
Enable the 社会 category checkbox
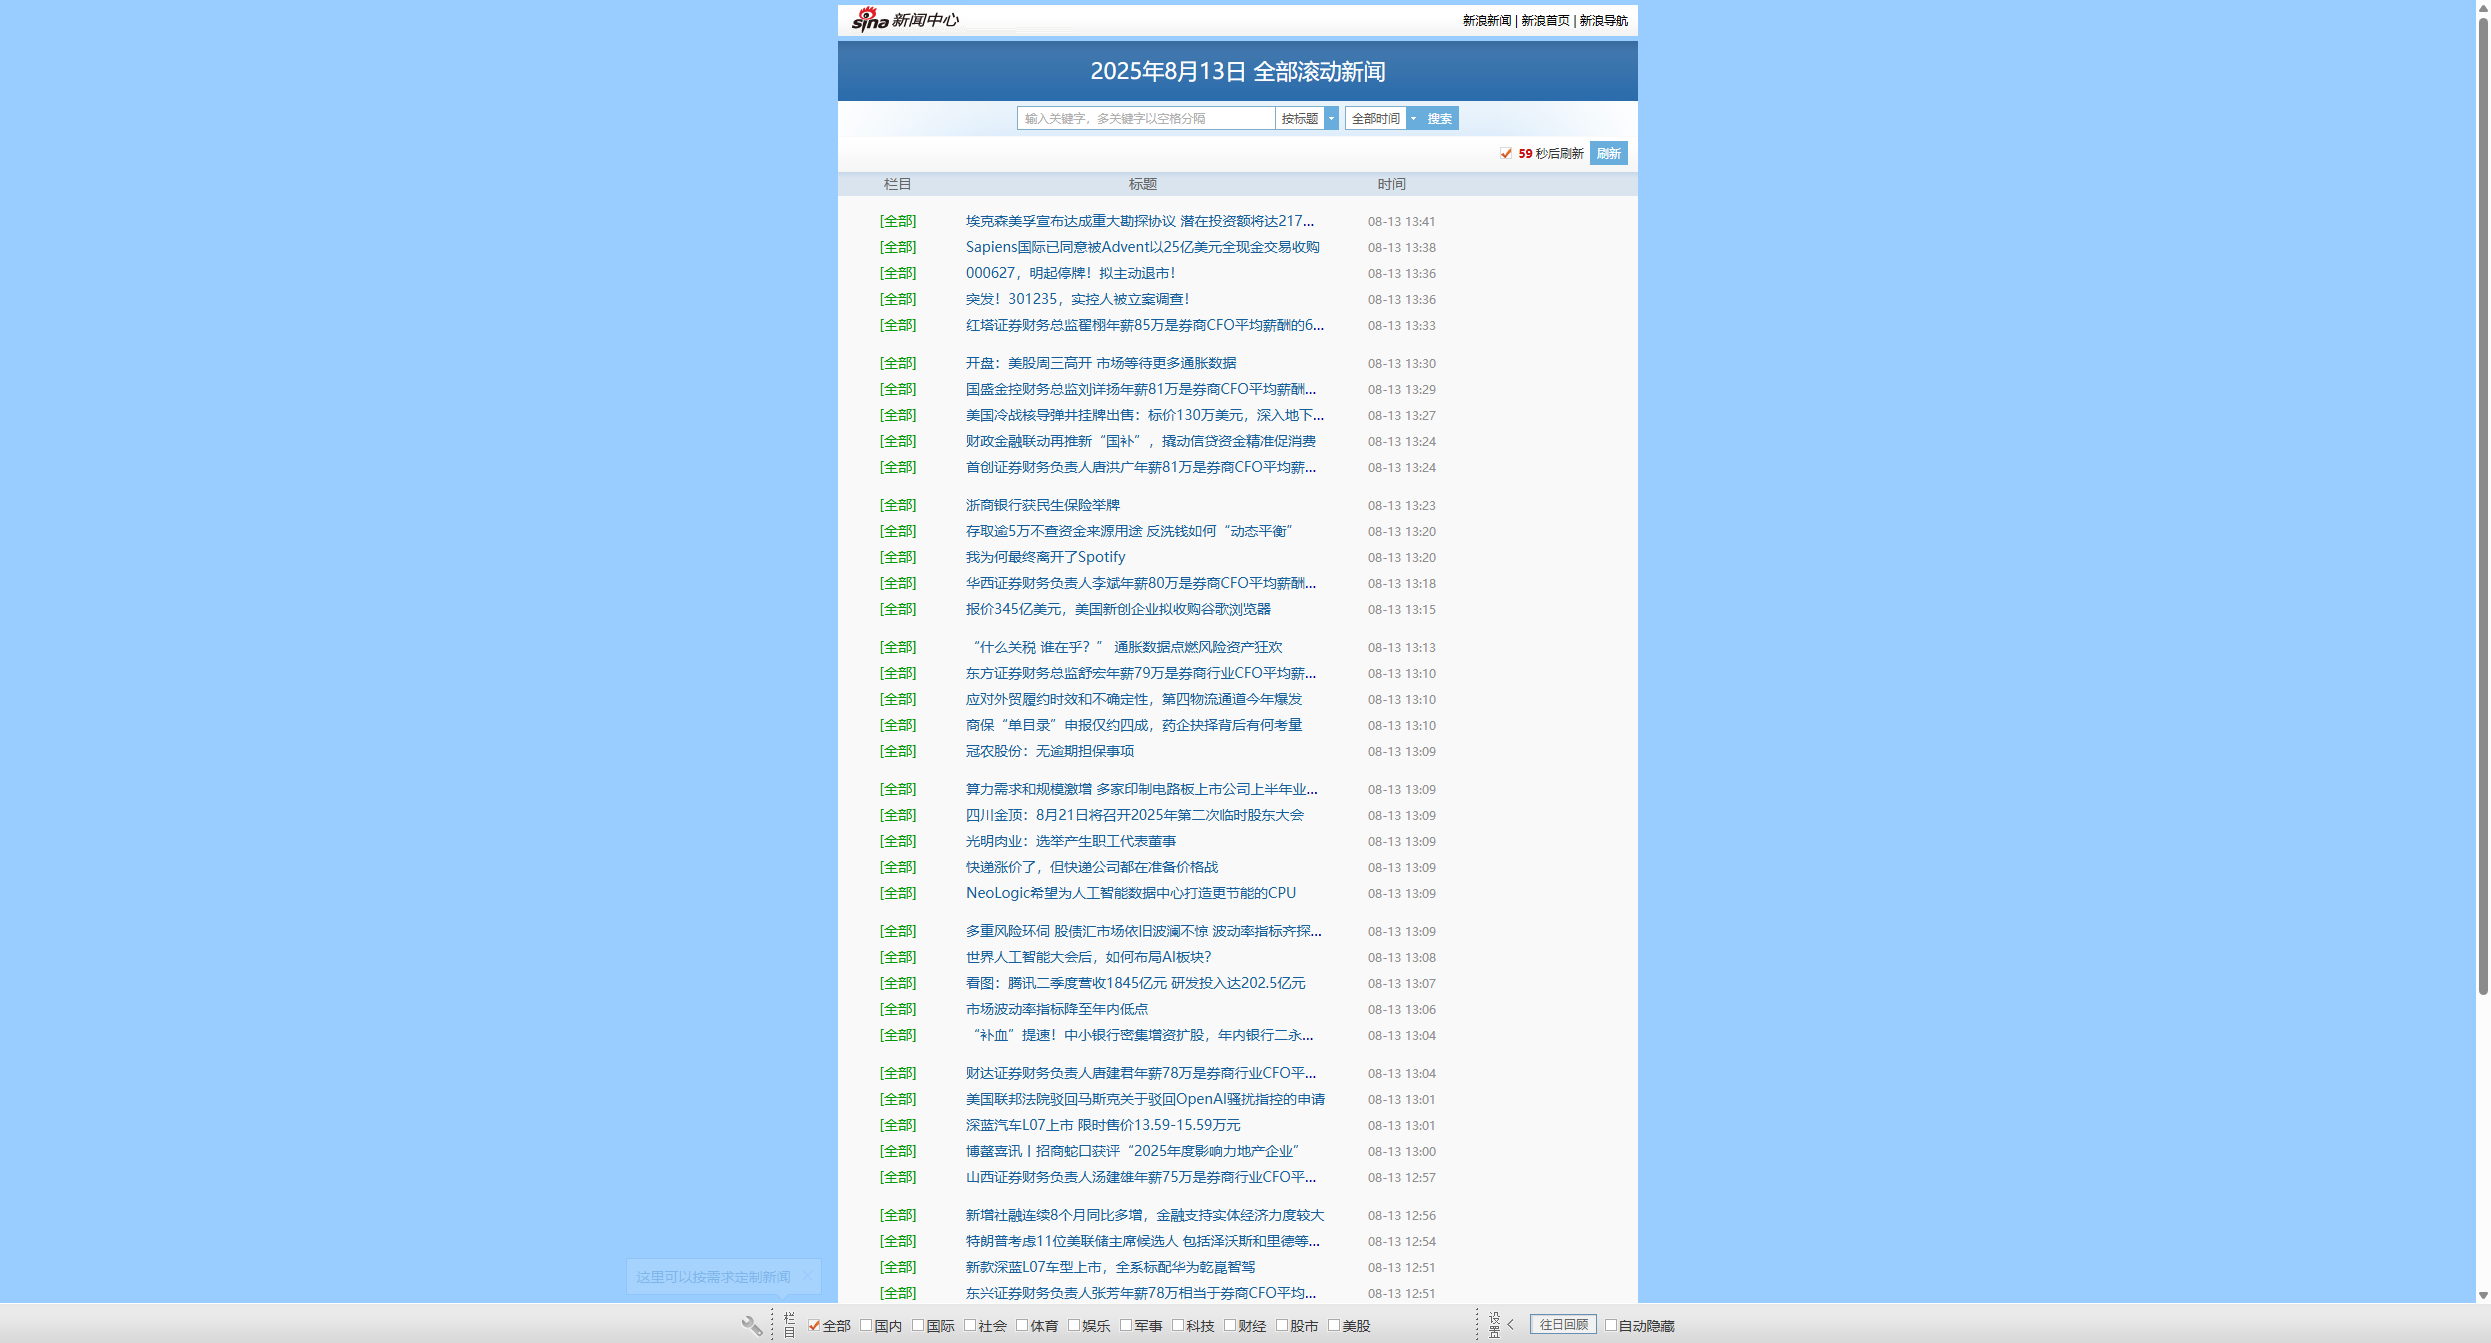970,1325
